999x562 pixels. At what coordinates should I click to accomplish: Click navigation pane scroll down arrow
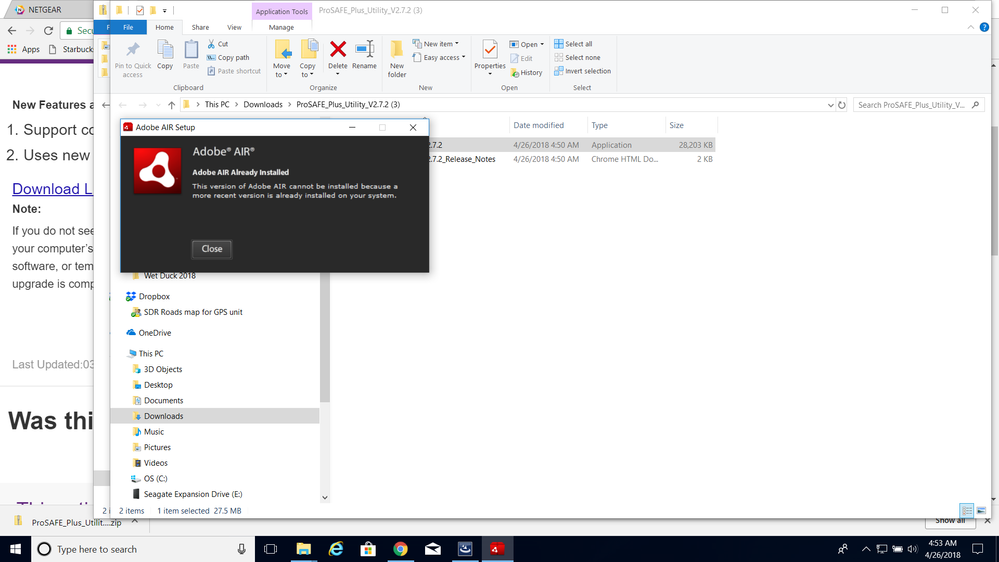tap(324, 498)
